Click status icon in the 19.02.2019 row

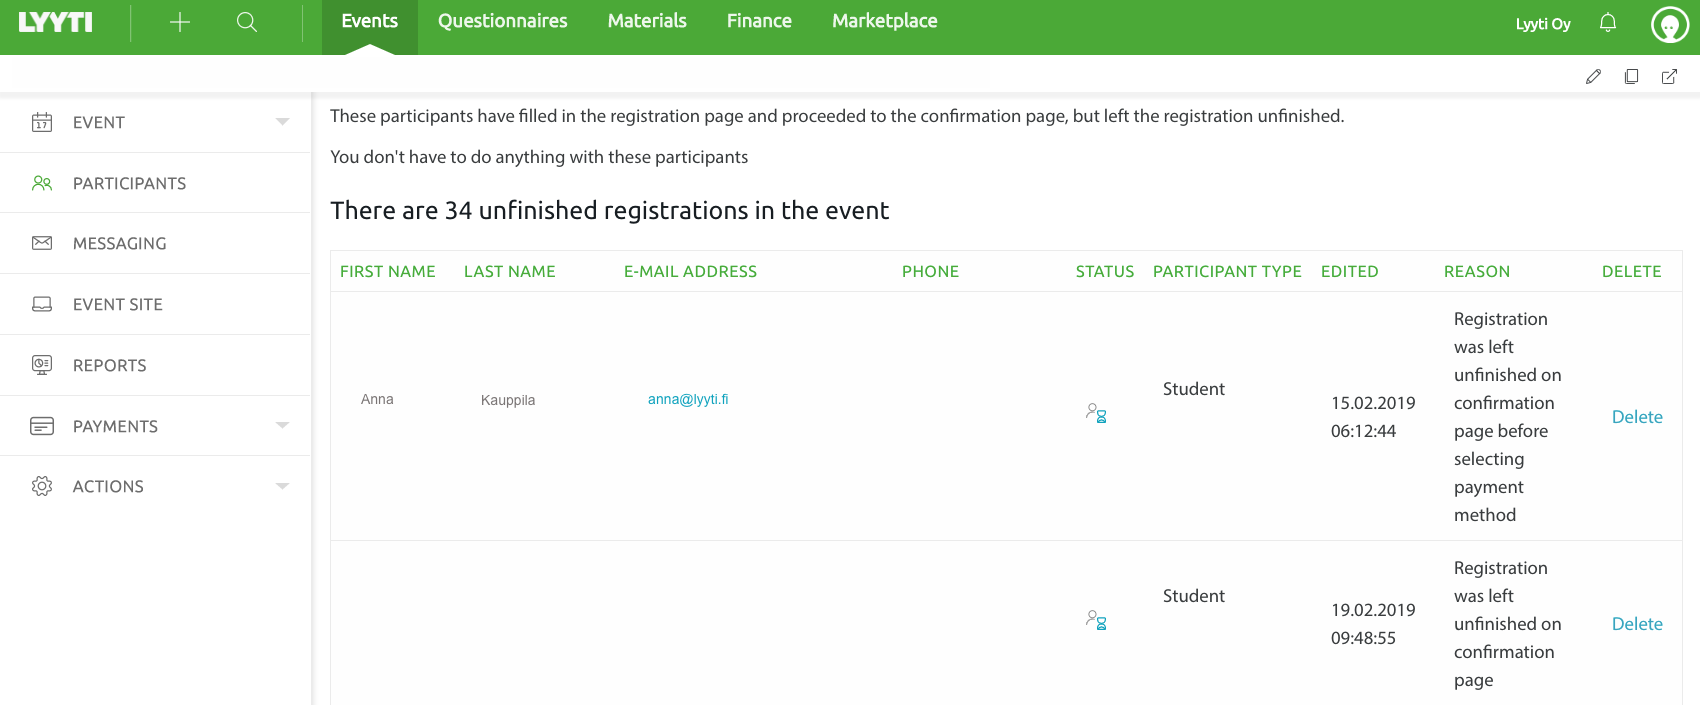1096,619
